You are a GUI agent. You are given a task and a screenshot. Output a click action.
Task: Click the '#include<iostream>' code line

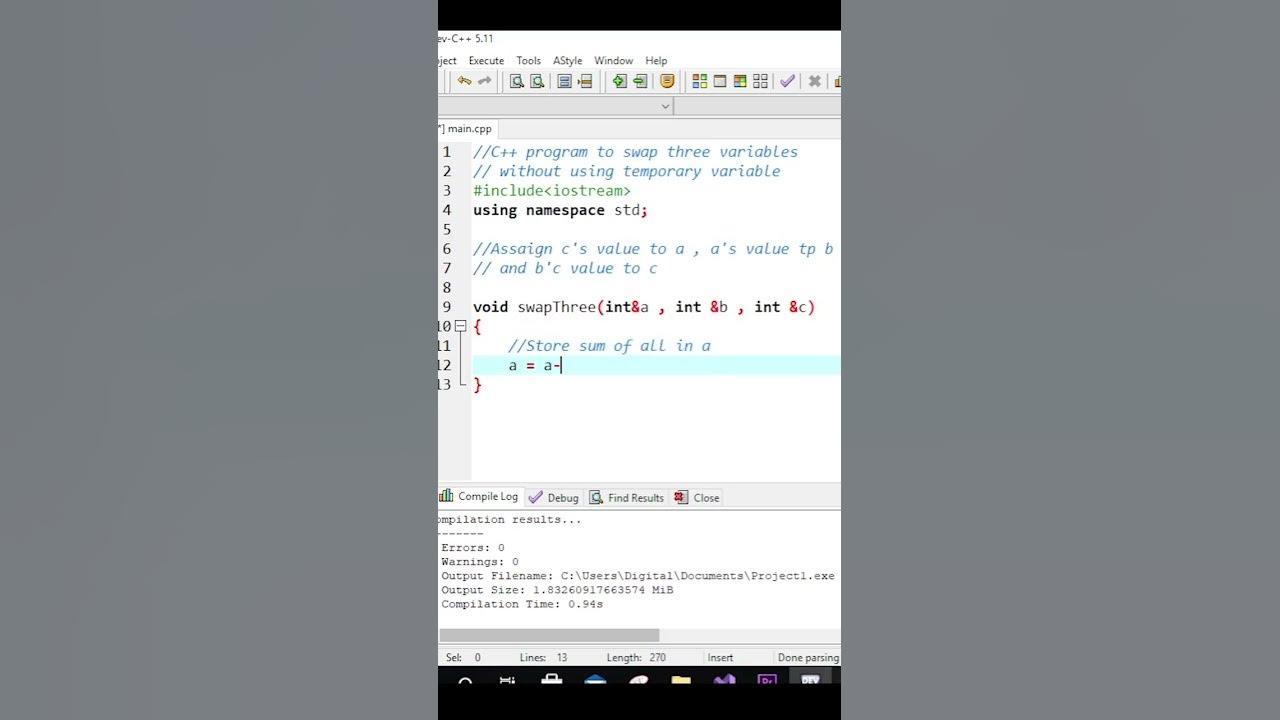coord(552,191)
